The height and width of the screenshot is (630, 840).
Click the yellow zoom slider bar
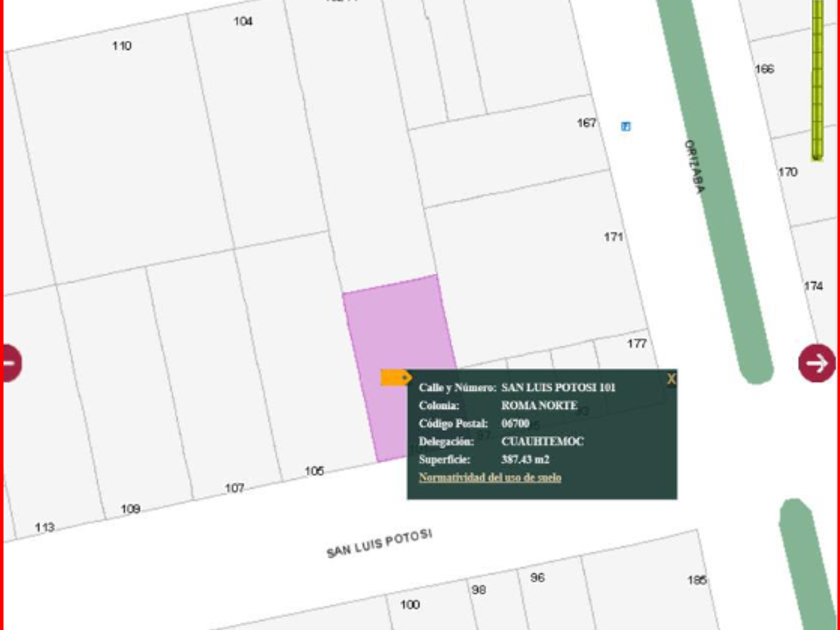817,80
